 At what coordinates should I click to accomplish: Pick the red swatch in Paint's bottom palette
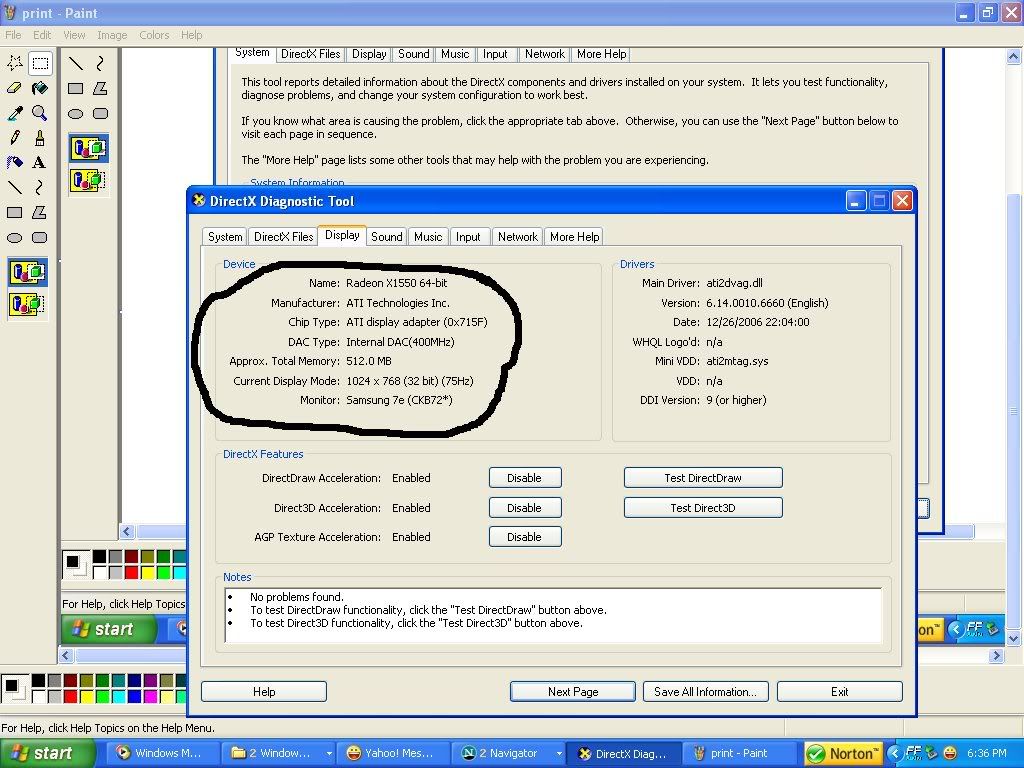(71, 696)
